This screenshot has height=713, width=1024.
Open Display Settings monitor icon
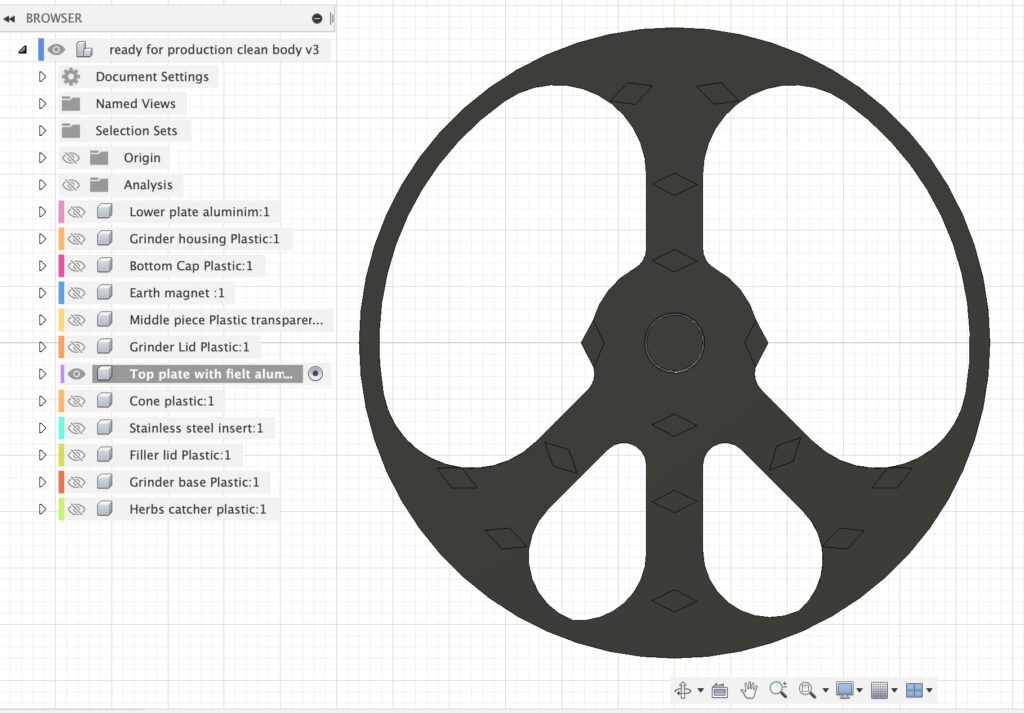click(x=845, y=690)
